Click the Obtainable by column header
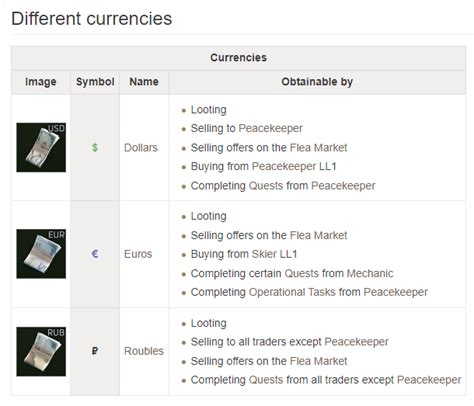474x406 pixels. click(317, 82)
